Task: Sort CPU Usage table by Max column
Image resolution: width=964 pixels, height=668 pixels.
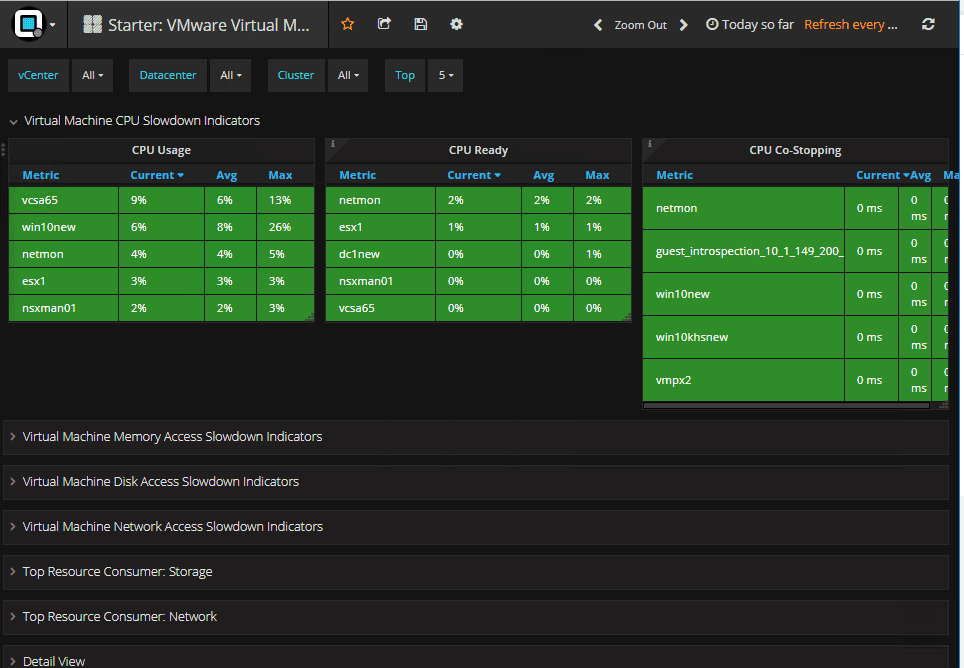Action: point(280,175)
